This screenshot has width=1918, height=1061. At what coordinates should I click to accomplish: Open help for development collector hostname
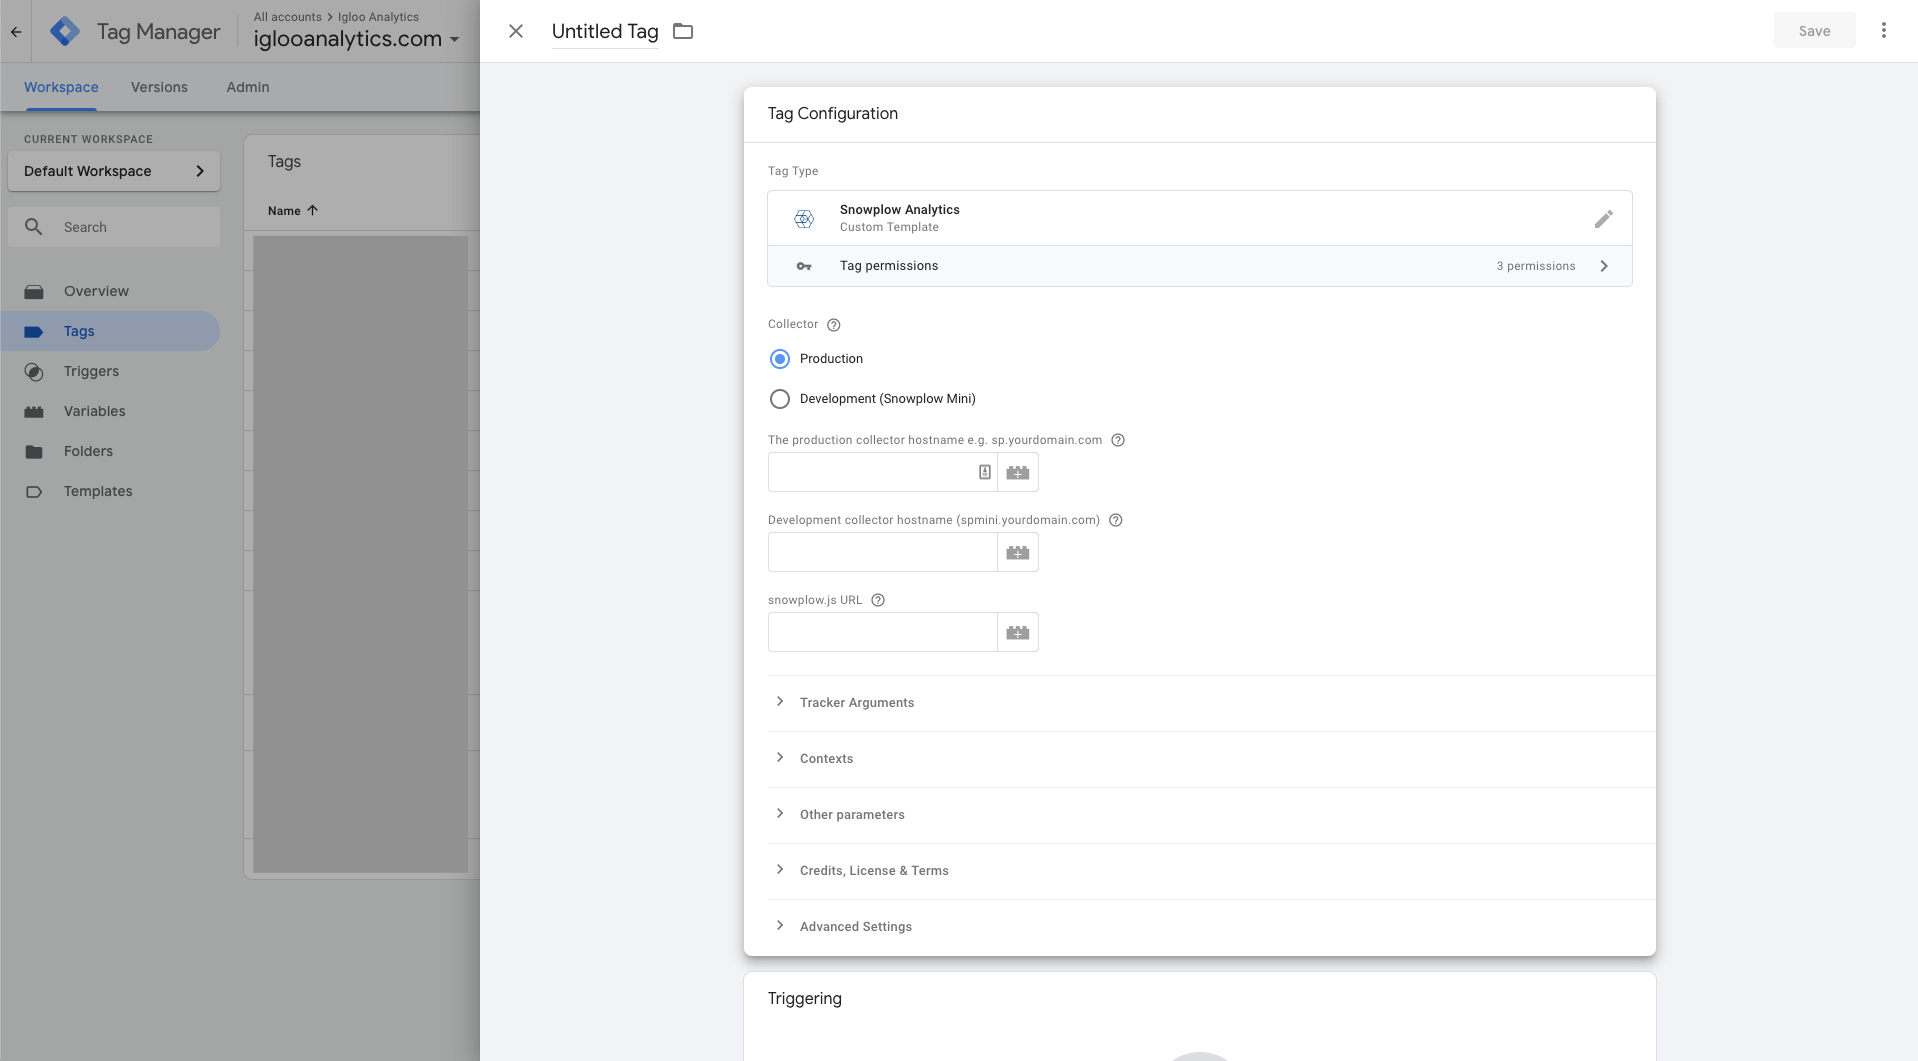1116,520
